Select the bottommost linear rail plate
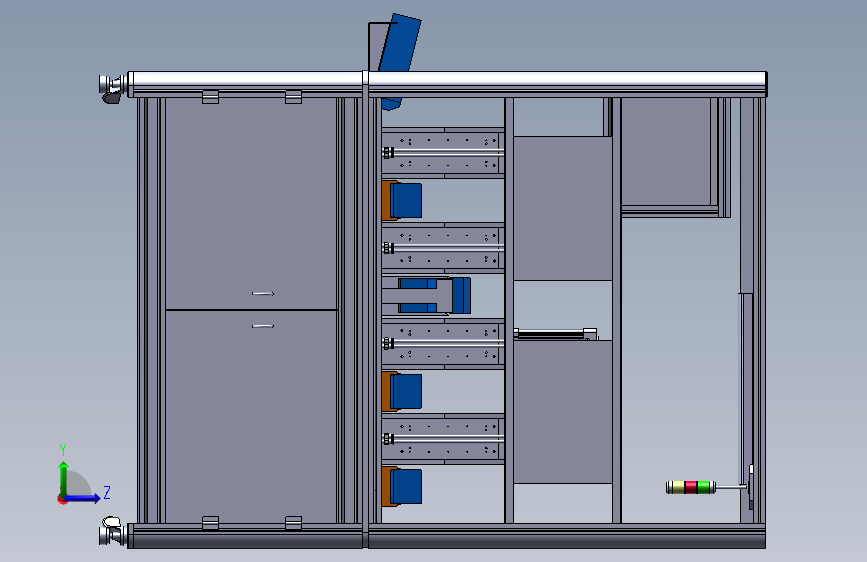Image resolution: width=867 pixels, height=562 pixels. tap(443, 439)
